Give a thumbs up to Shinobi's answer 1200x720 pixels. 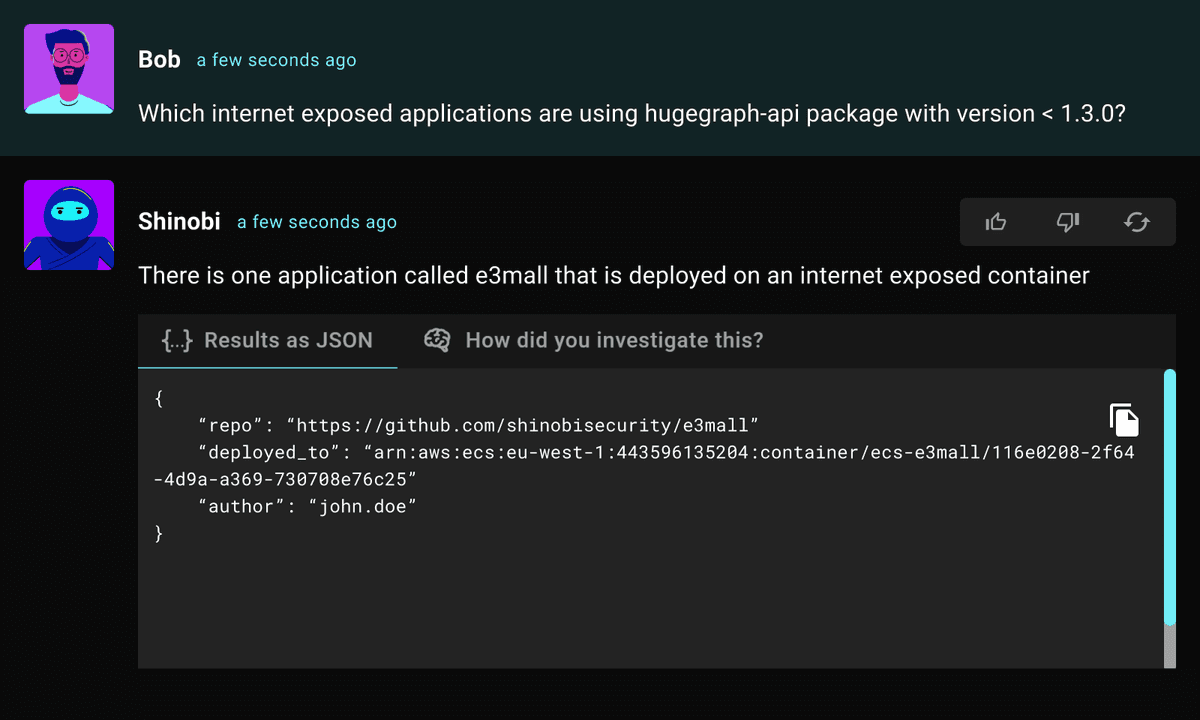996,222
